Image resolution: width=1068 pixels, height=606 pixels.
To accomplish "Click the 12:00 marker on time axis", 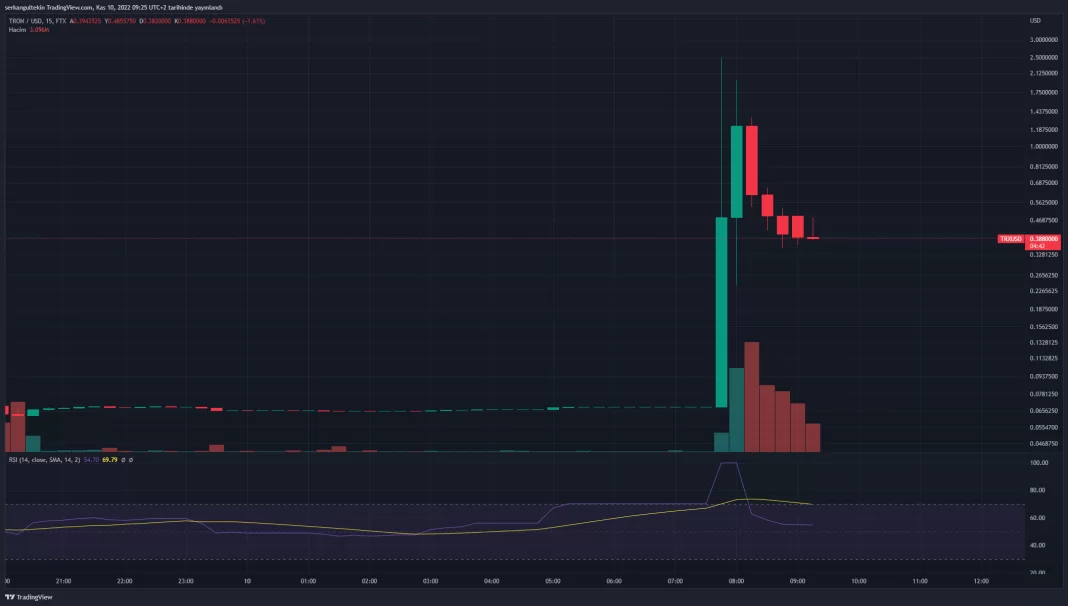I will (981, 580).
